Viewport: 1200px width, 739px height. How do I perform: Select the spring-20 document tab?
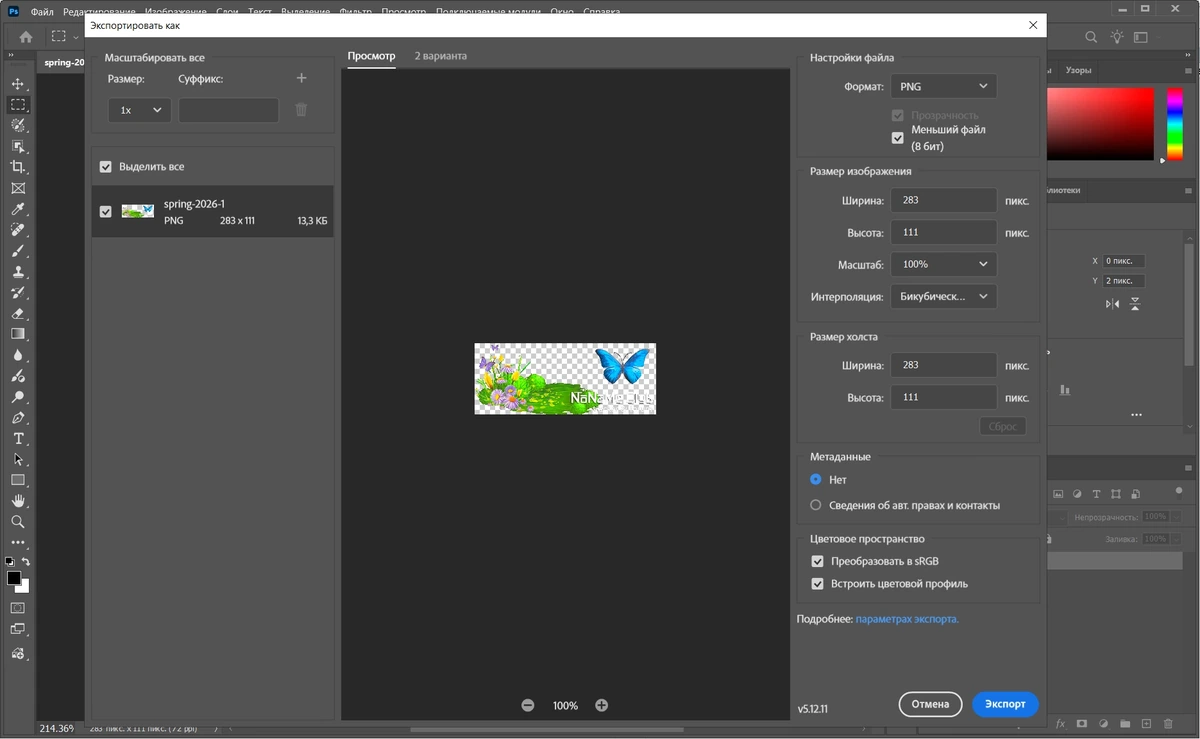(64, 62)
